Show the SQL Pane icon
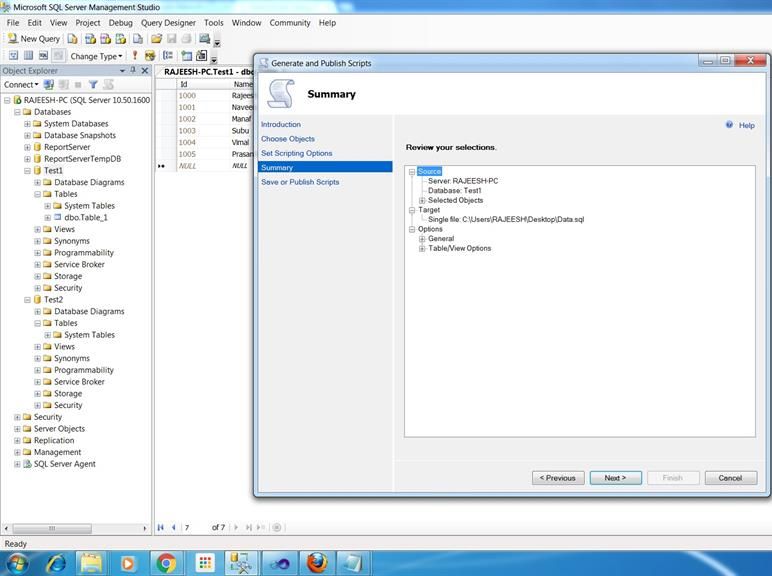The width and height of the screenshot is (772, 576). [x=43, y=56]
